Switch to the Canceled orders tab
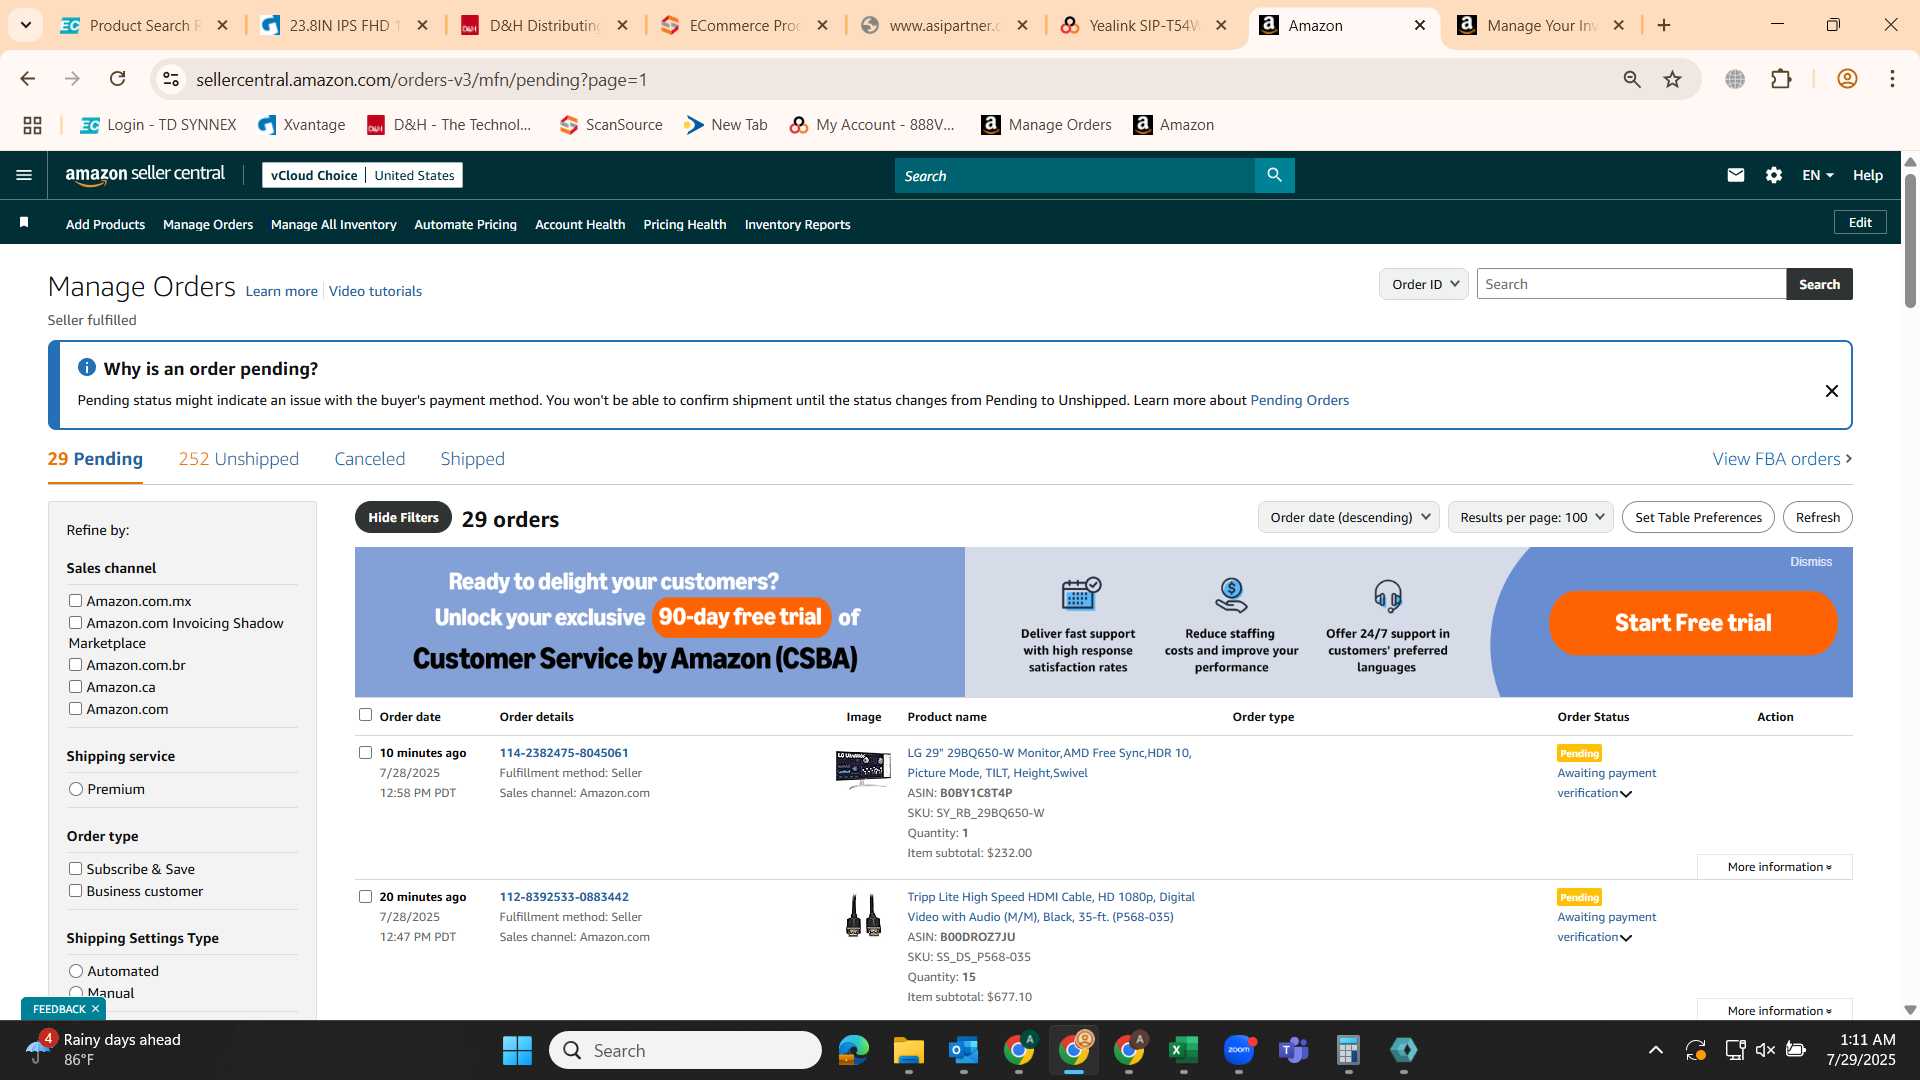Screen dimensions: 1920x1080 tap(369, 459)
